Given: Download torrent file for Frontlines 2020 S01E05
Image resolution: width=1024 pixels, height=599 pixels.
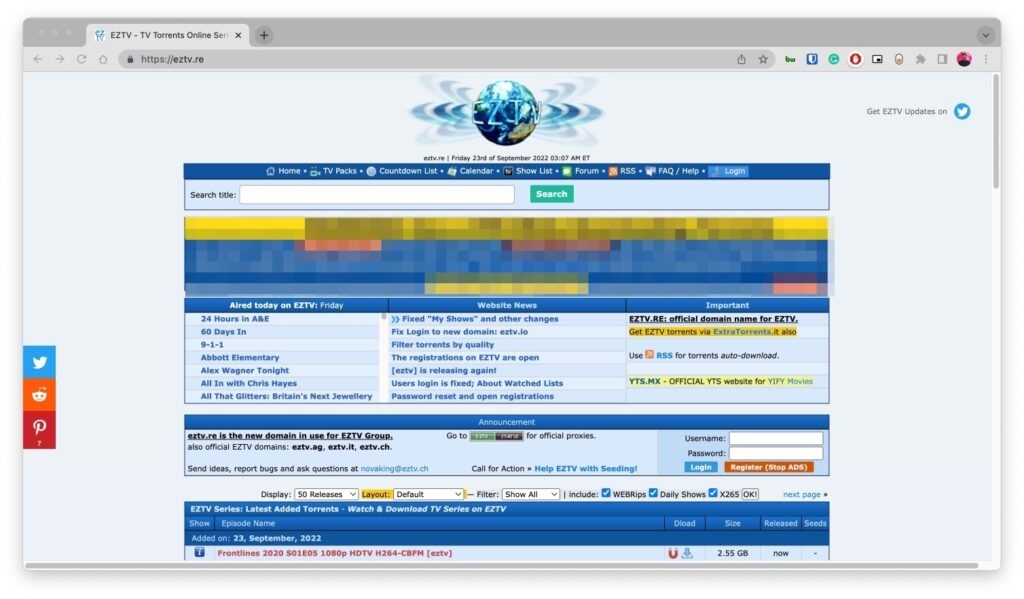Looking at the screenshot, I should [687, 553].
